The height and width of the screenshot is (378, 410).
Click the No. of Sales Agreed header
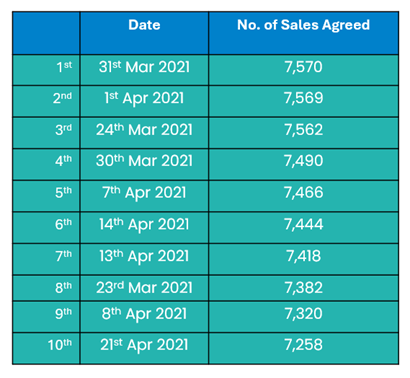click(303, 25)
